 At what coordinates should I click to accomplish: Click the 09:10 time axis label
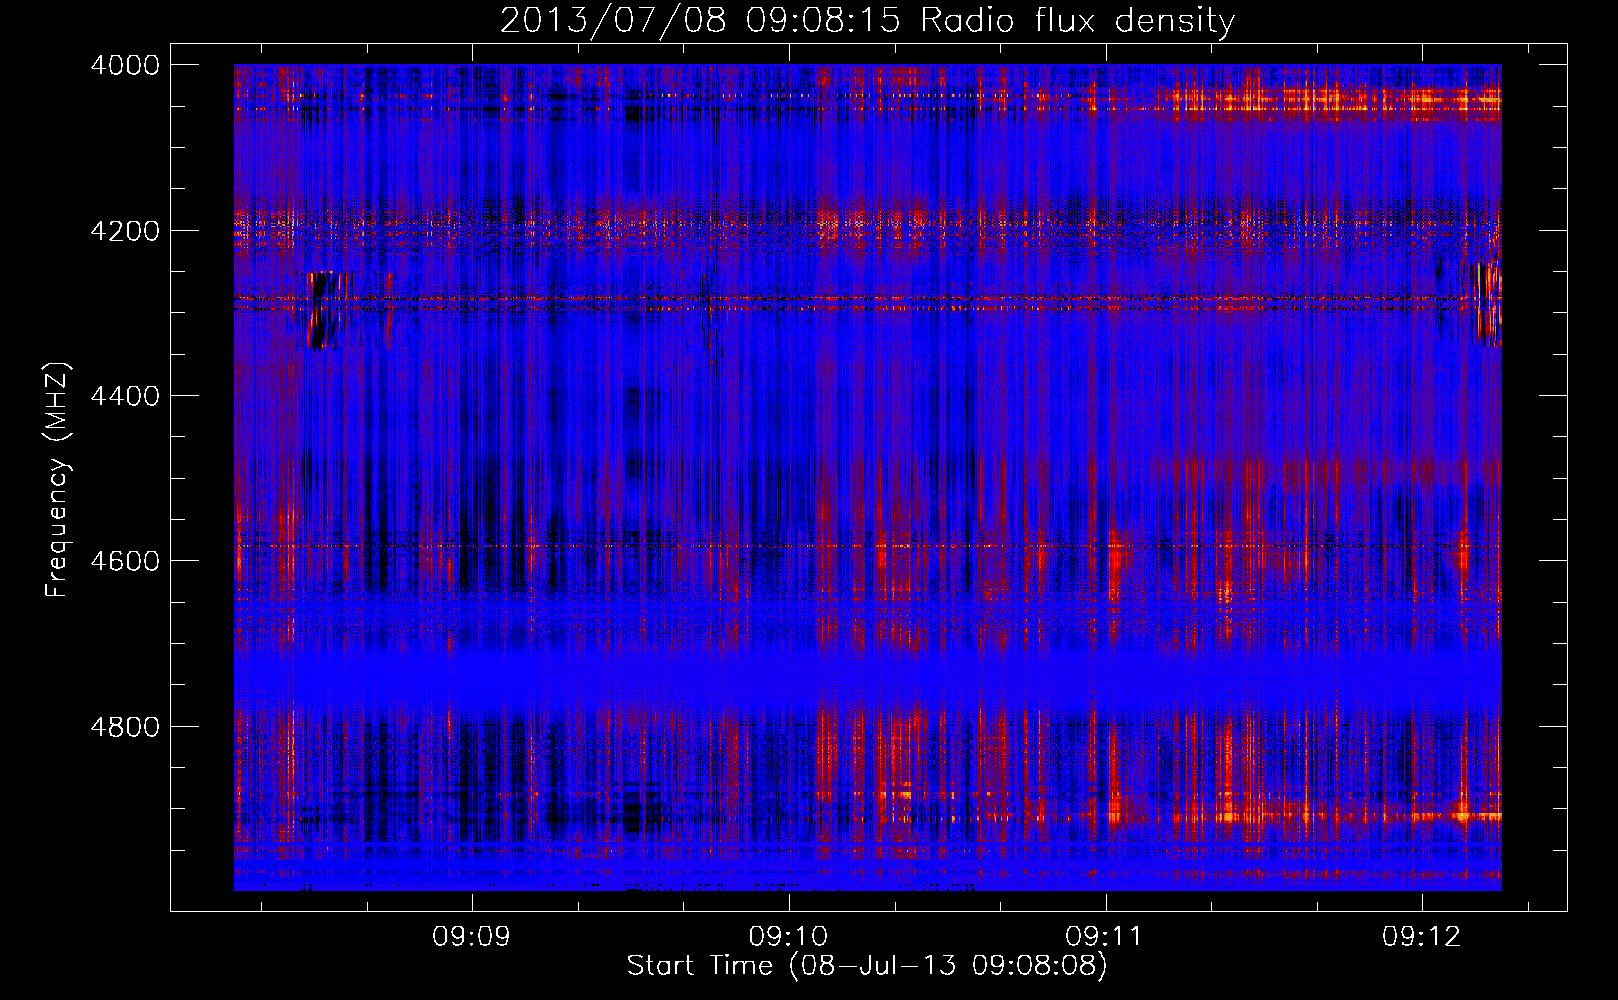click(788, 937)
